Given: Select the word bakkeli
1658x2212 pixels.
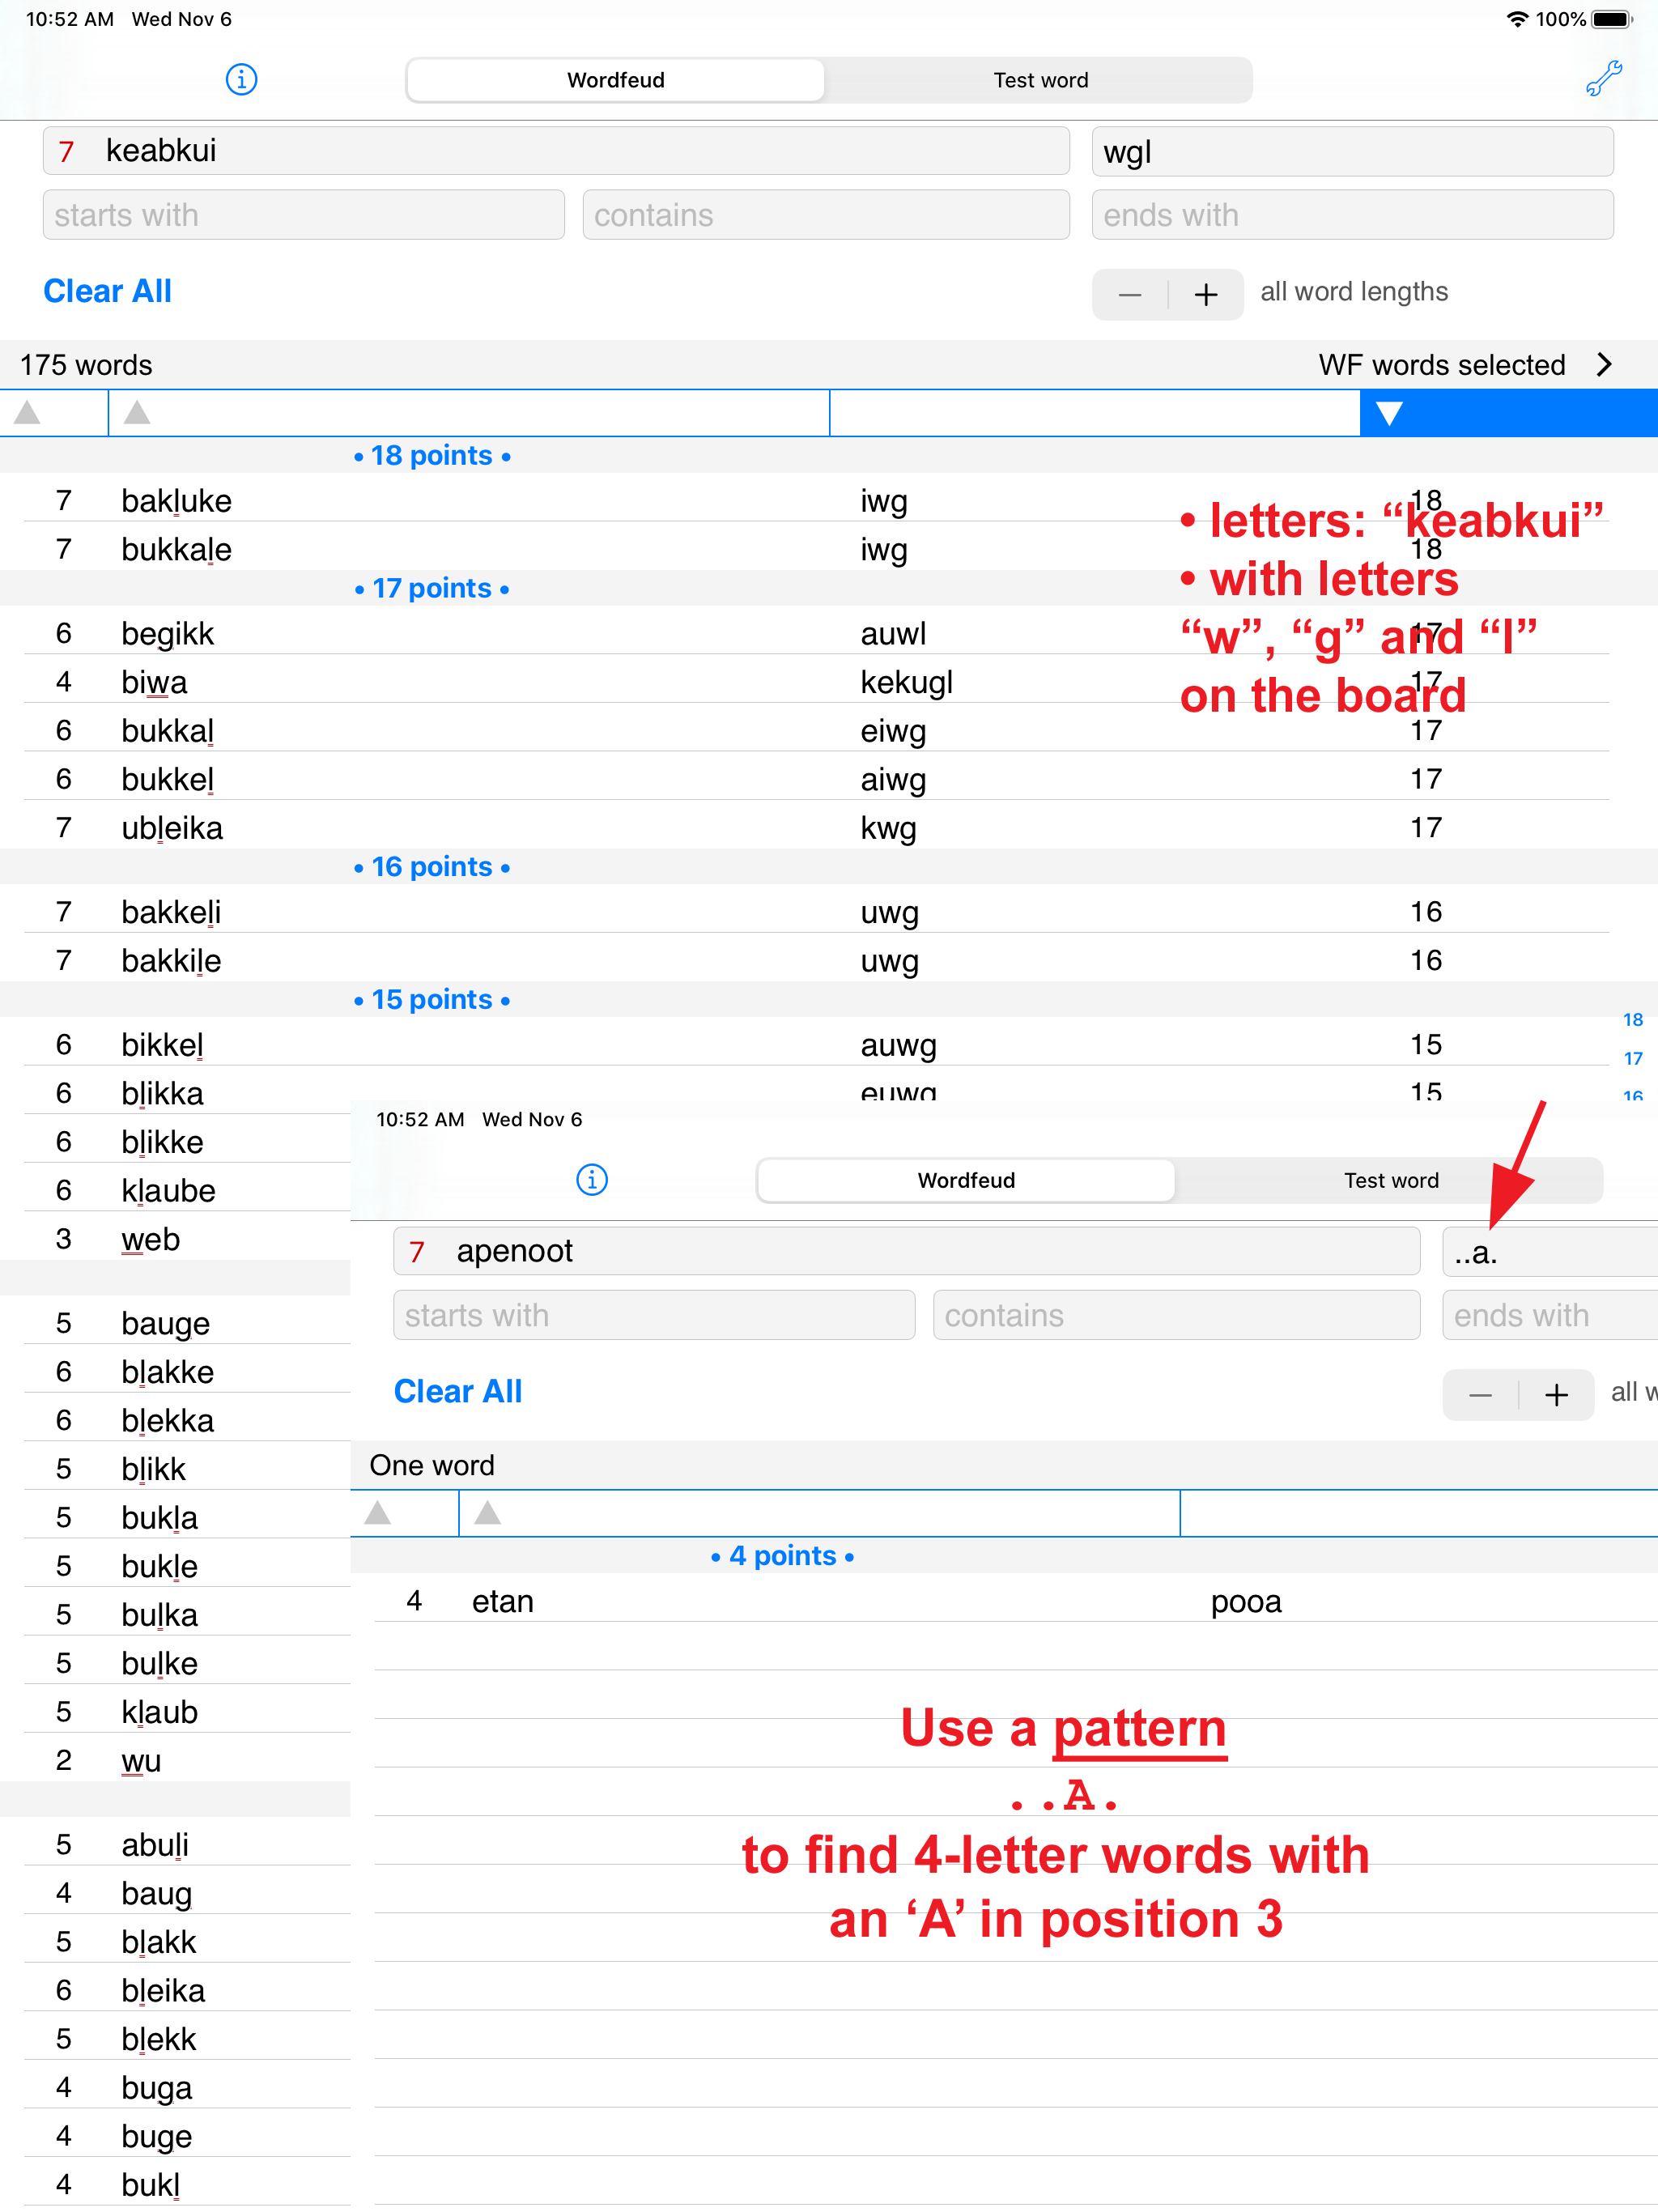Looking at the screenshot, I should (x=171, y=911).
